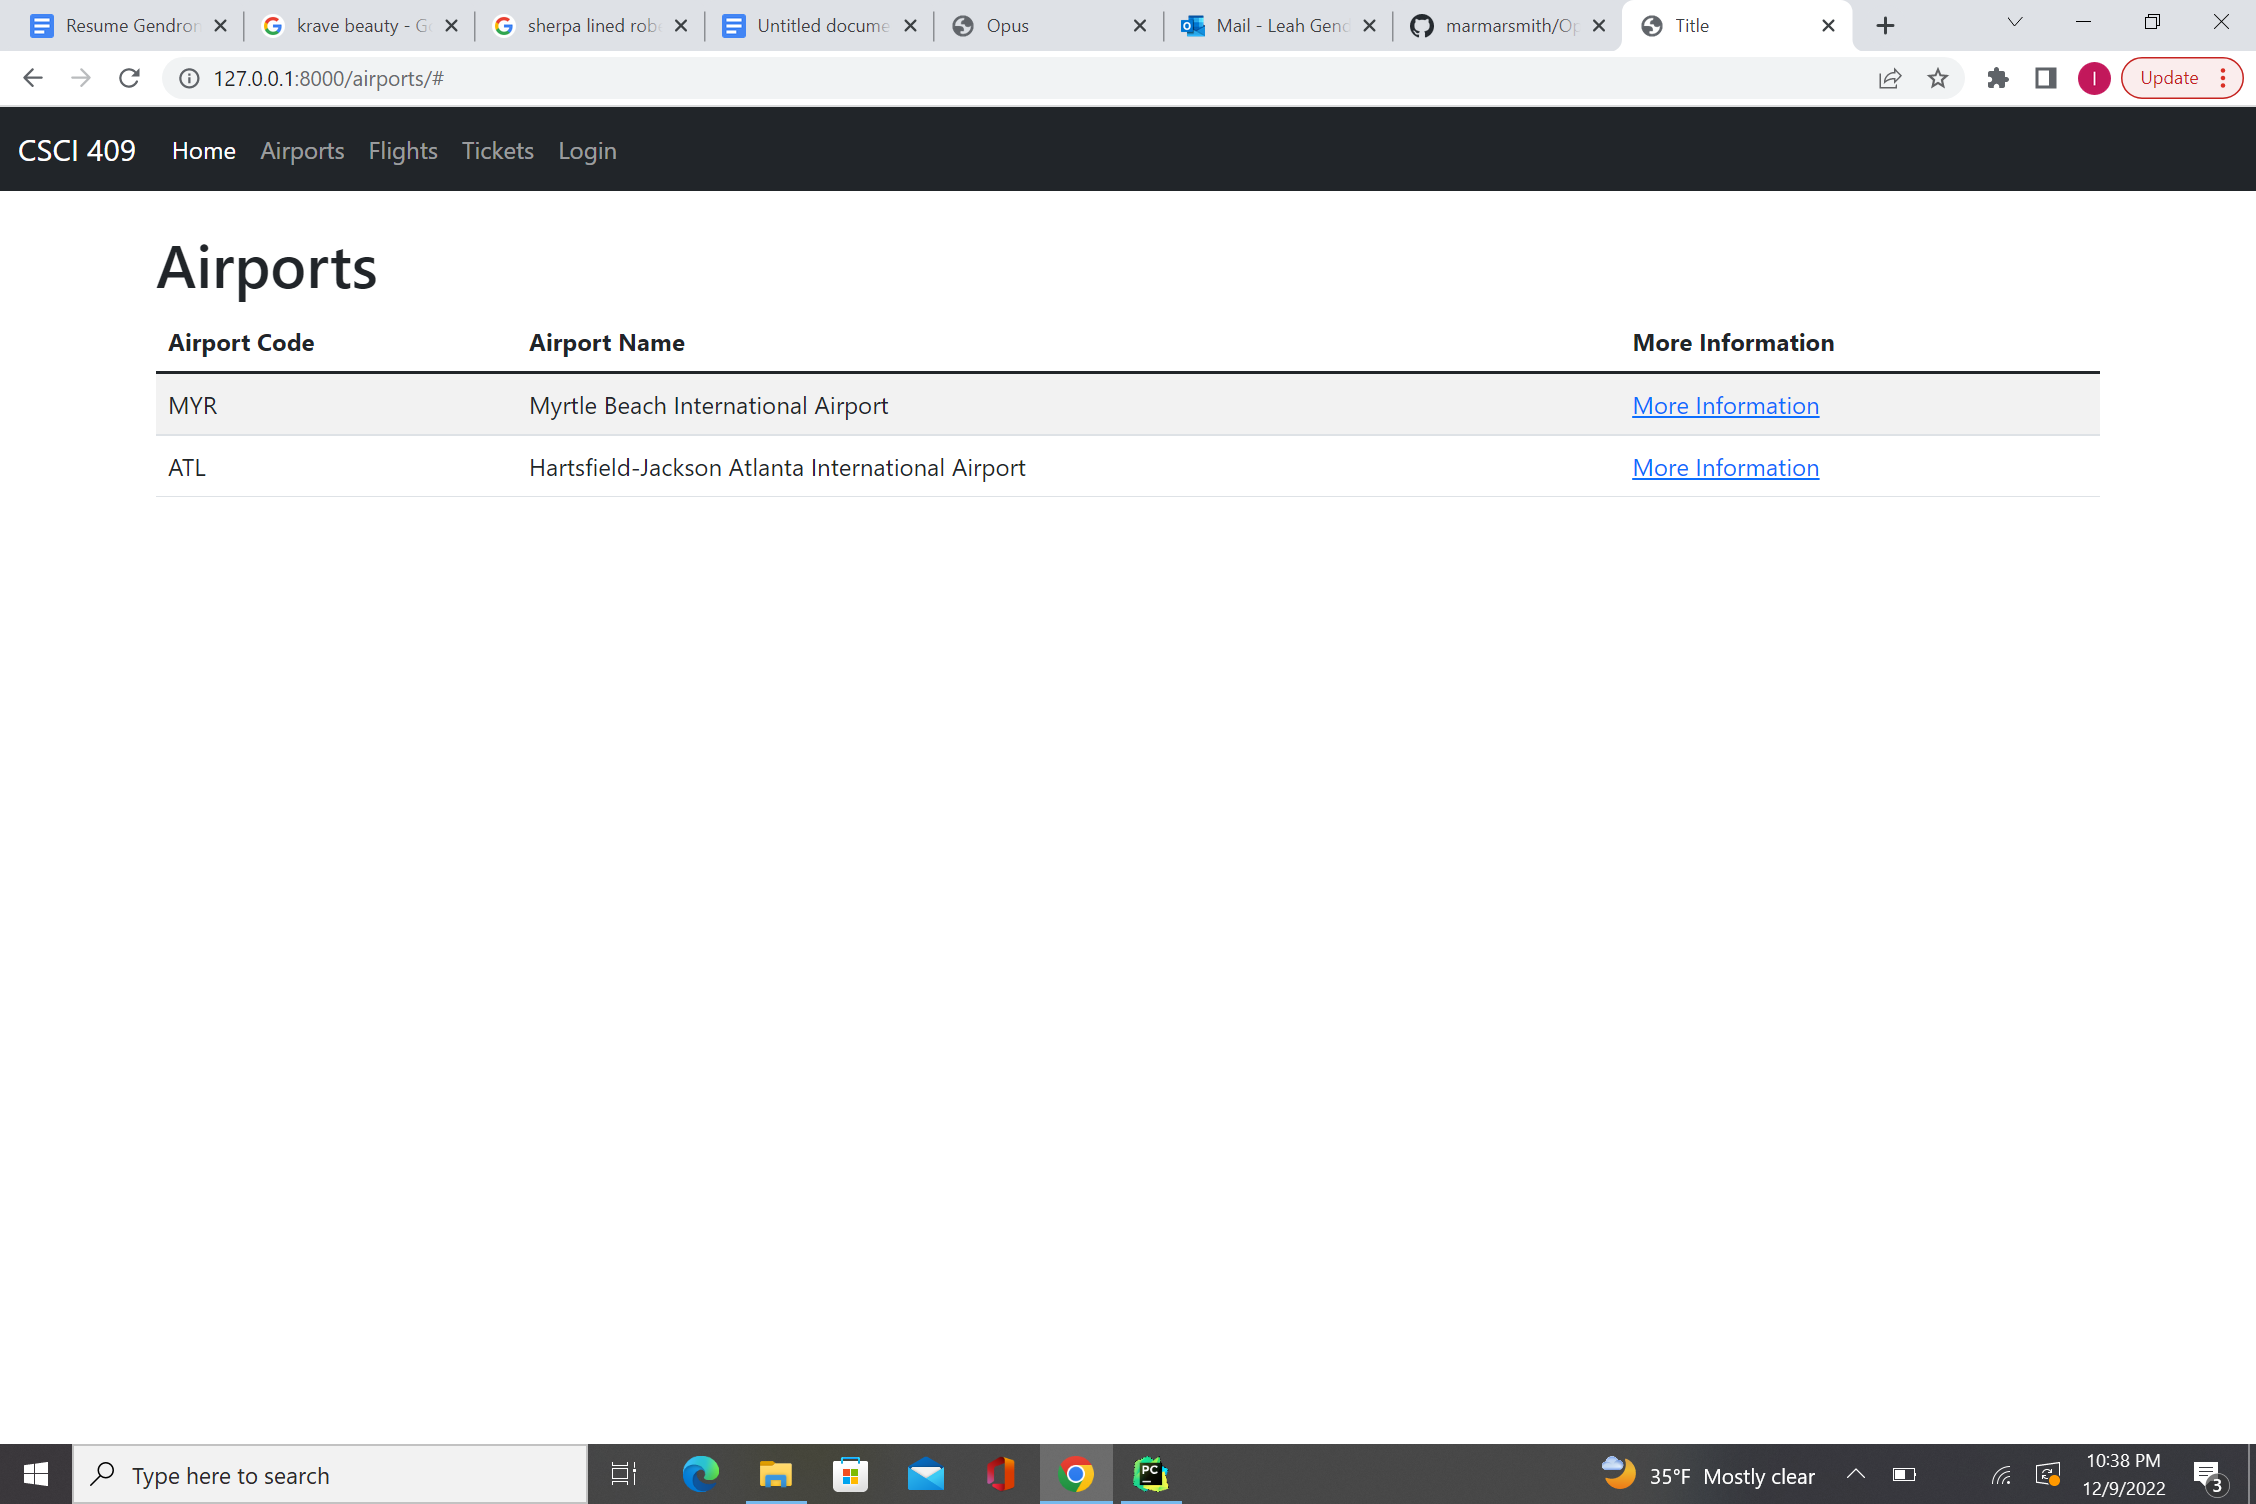Reload the airports page
Image resolution: width=2256 pixels, height=1504 pixels.
[129, 78]
